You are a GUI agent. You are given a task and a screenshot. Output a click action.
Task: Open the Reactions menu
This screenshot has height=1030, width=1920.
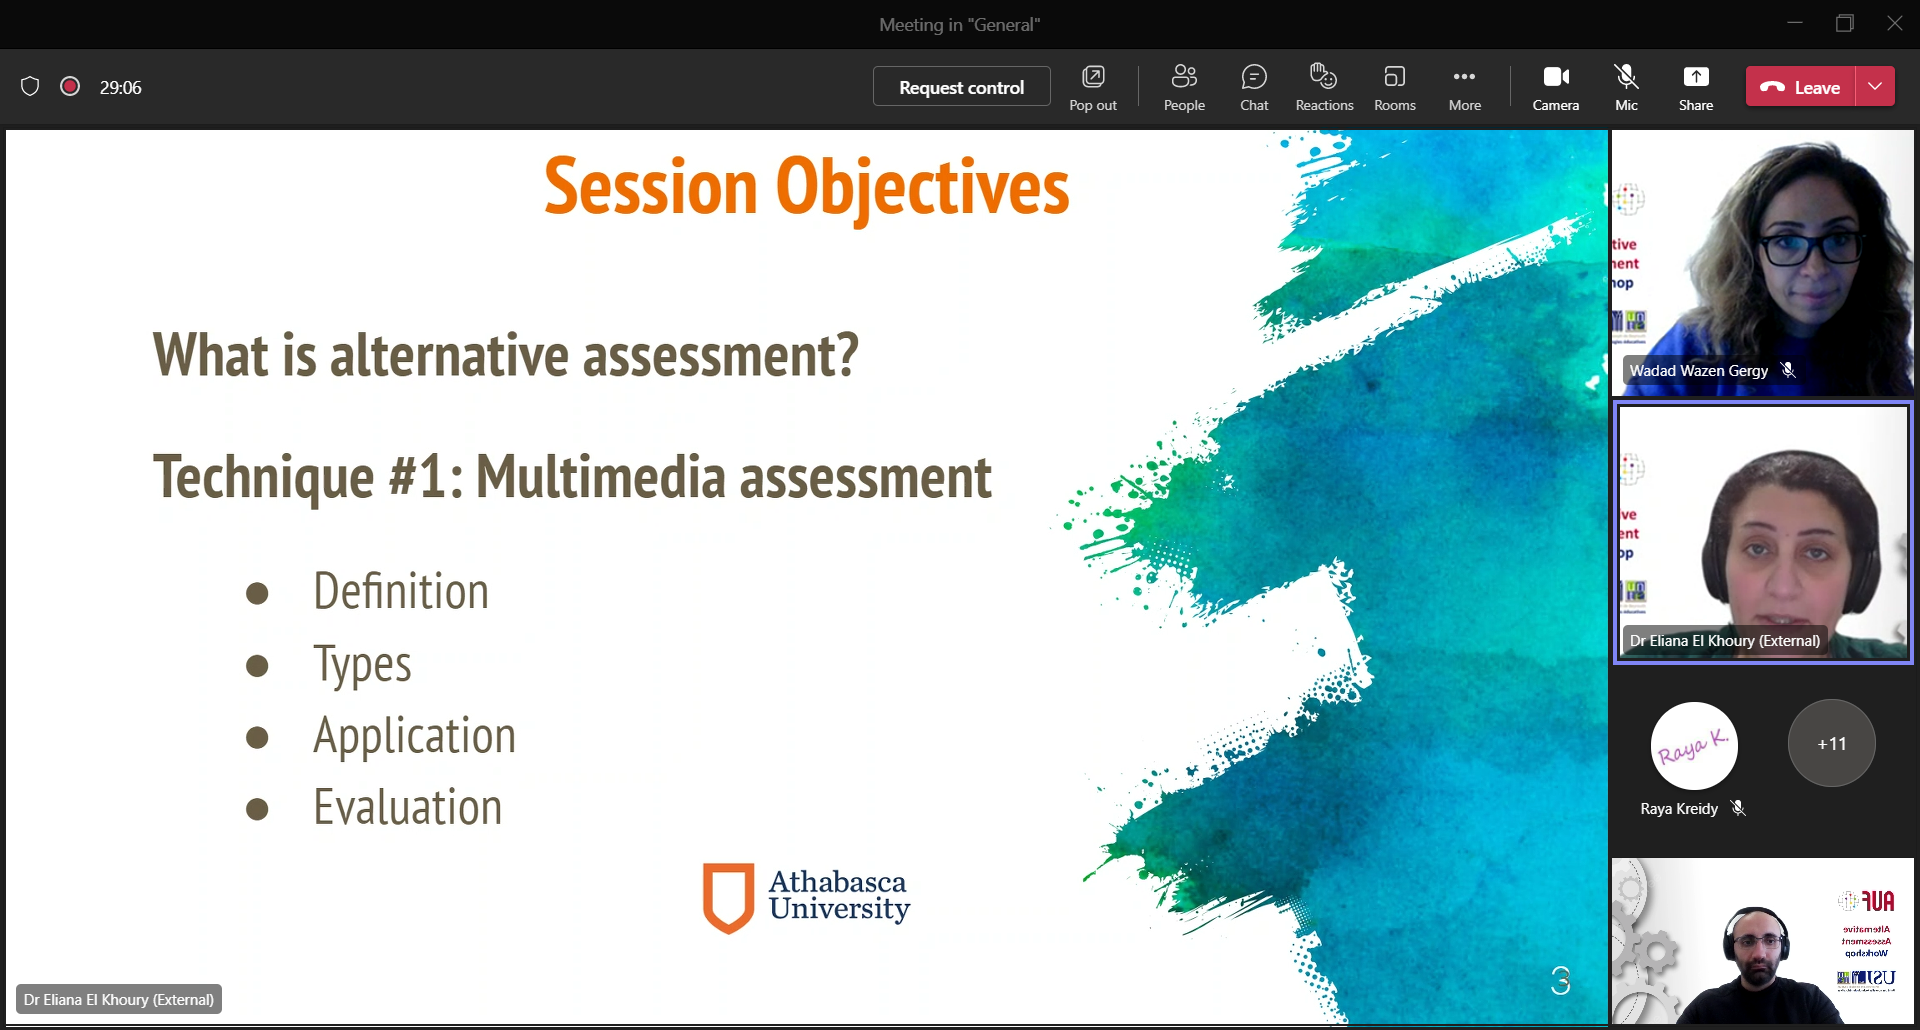click(1324, 87)
